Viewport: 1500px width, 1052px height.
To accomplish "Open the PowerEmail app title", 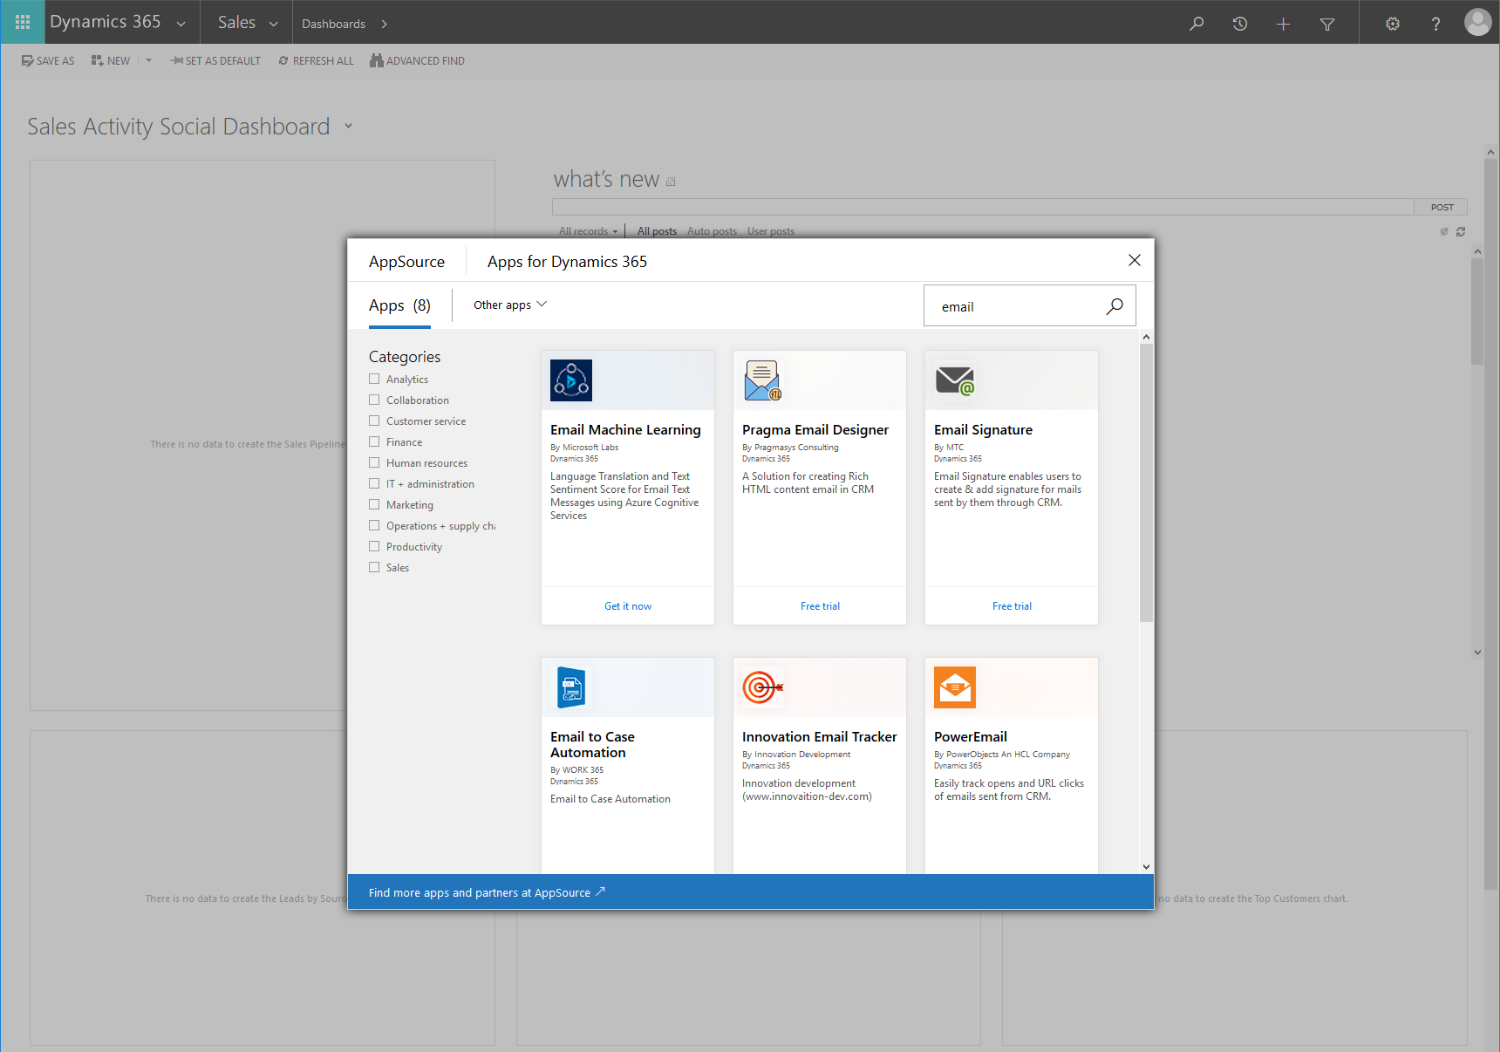I will click(970, 737).
